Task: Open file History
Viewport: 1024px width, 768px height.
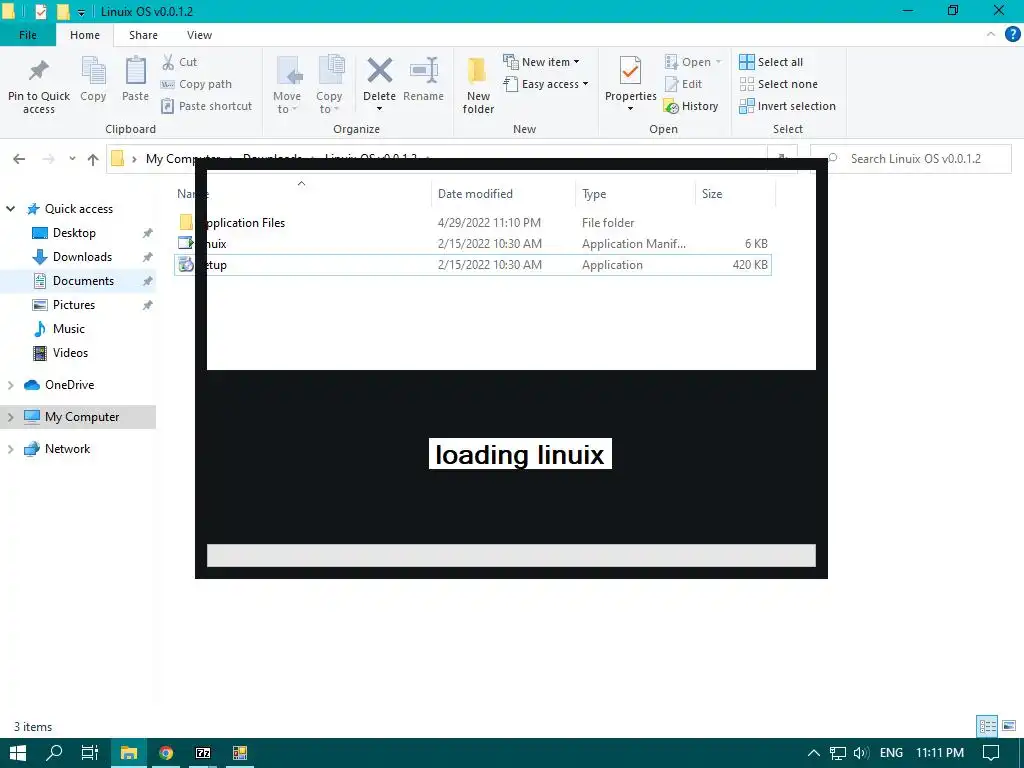Action: click(691, 106)
